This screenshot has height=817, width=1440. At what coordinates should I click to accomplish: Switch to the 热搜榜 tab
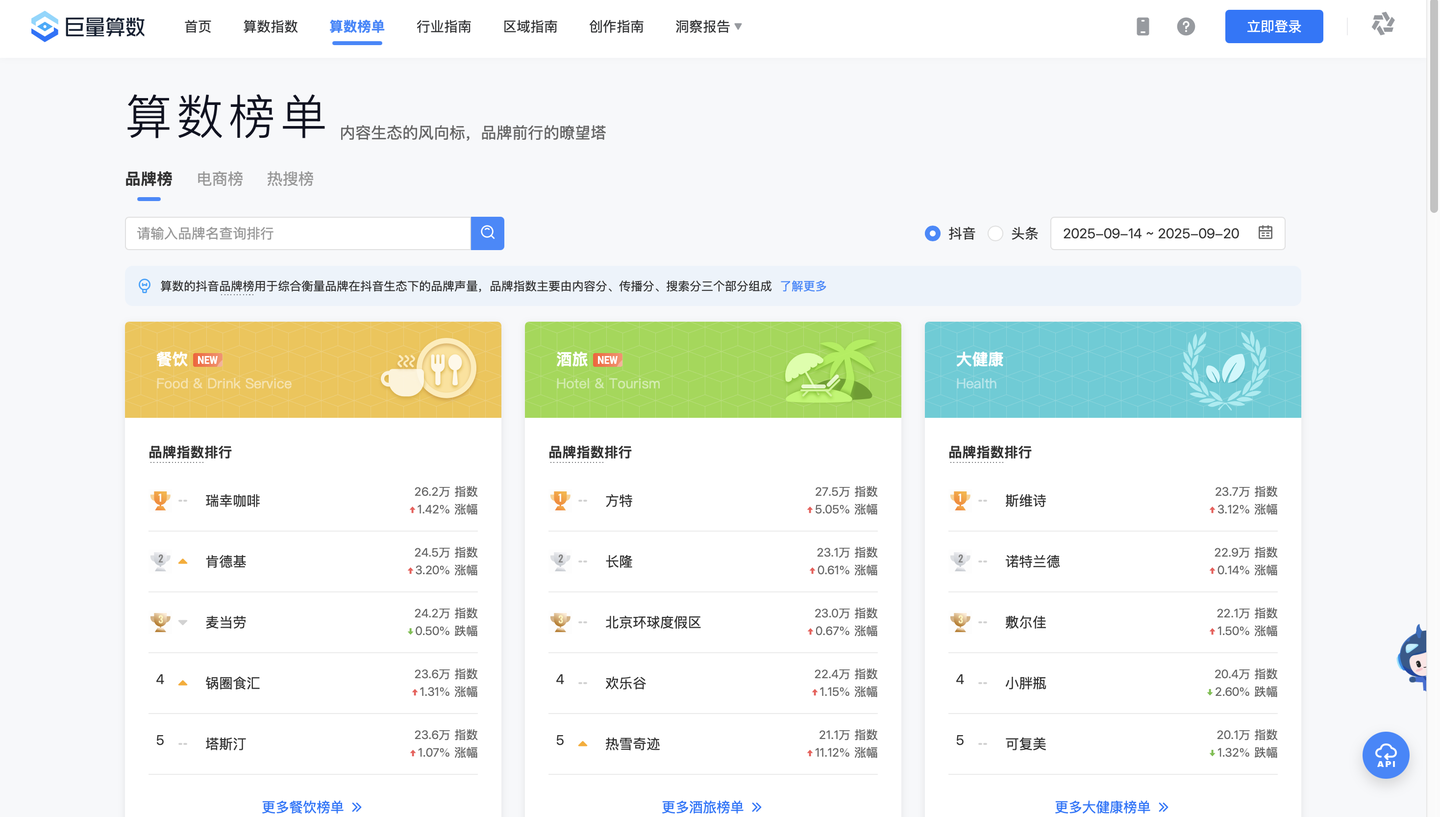290,178
